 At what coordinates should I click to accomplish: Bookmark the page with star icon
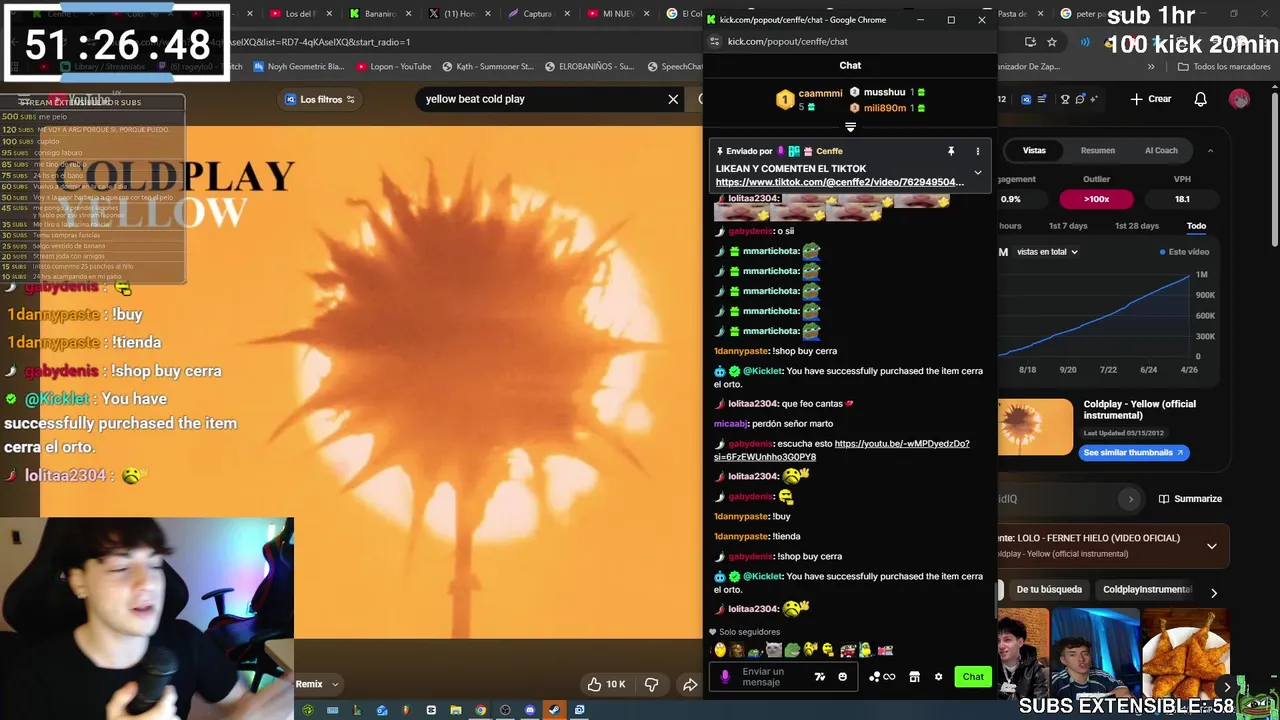tap(1052, 42)
